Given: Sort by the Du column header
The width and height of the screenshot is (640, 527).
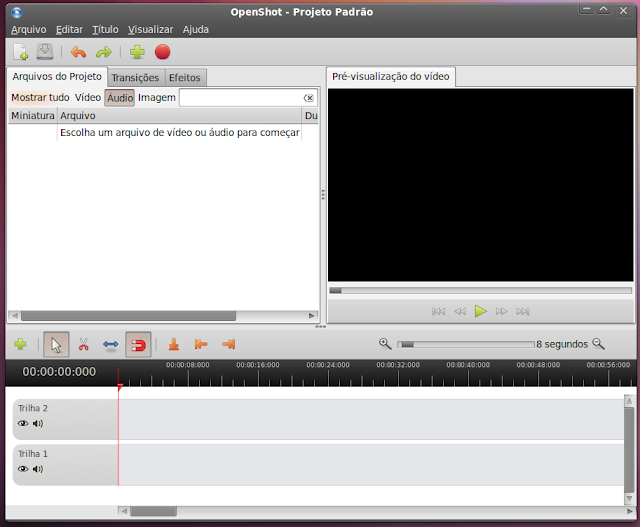Looking at the screenshot, I should pyautogui.click(x=311, y=116).
